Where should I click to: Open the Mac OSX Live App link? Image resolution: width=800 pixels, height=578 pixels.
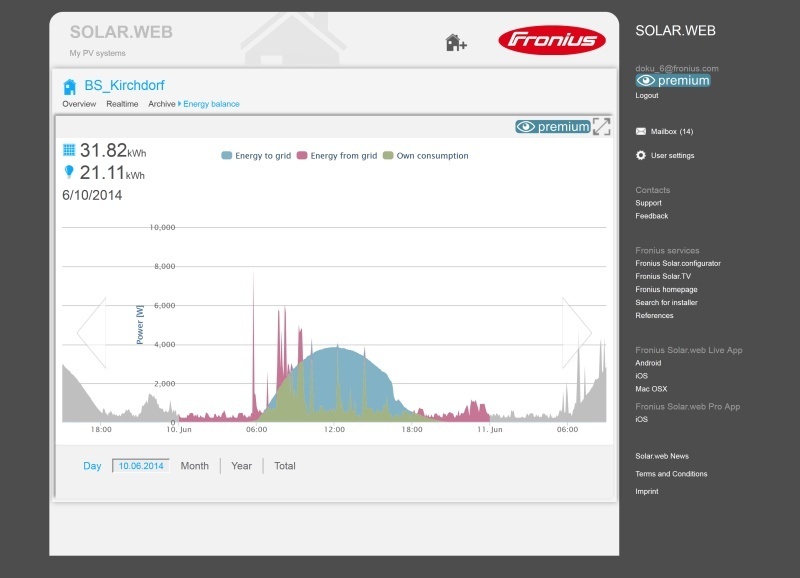(x=651, y=389)
